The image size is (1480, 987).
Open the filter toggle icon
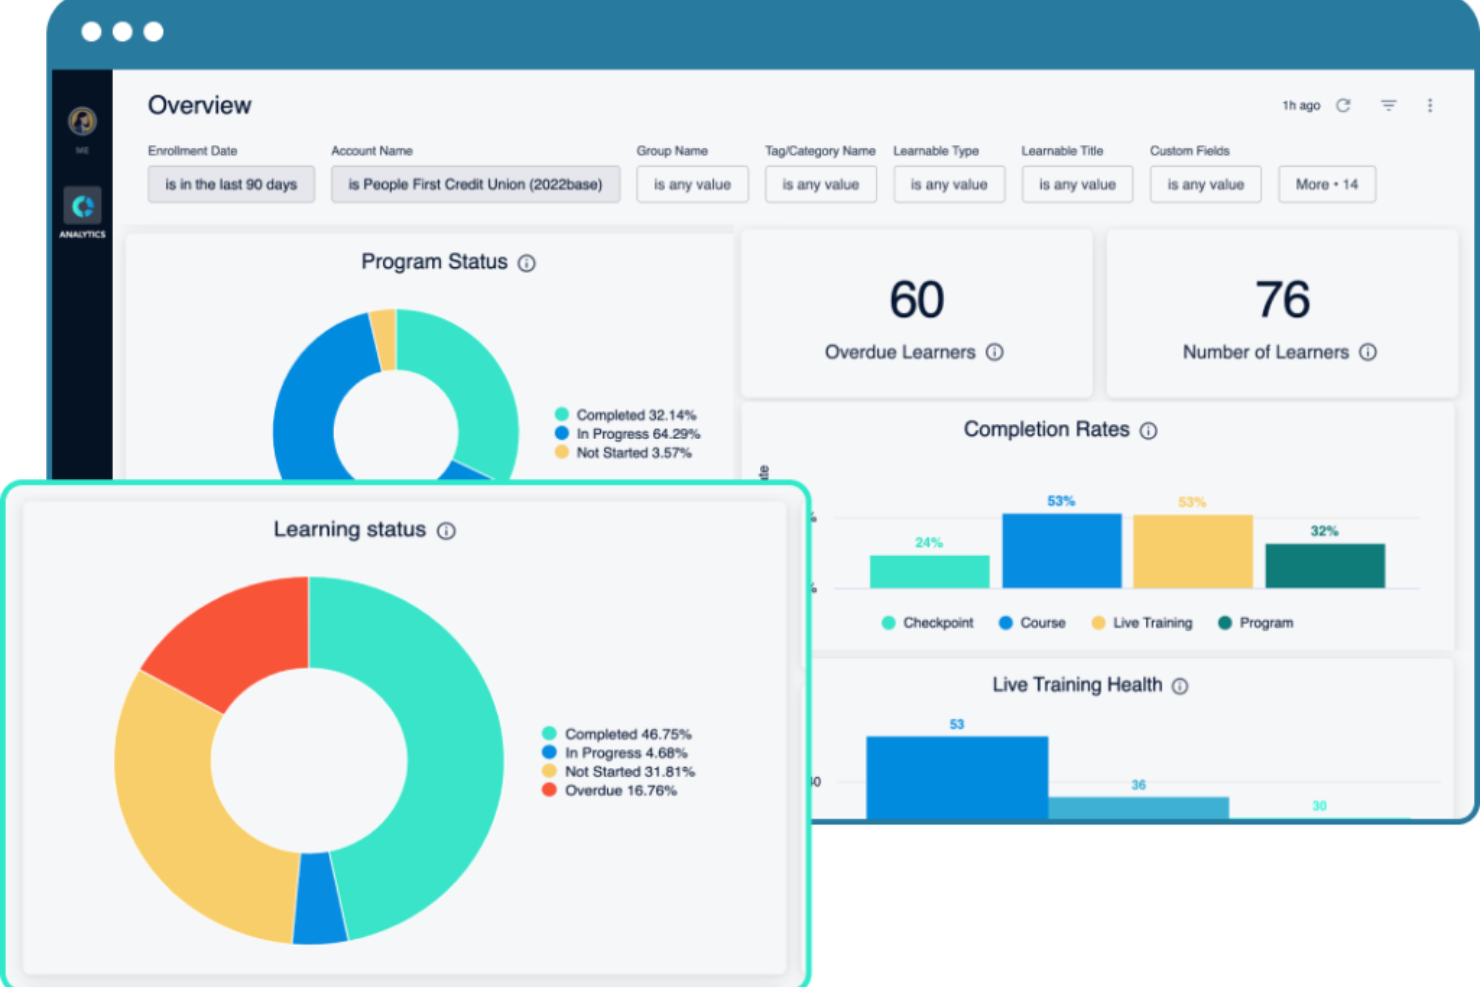pyautogui.click(x=1388, y=105)
